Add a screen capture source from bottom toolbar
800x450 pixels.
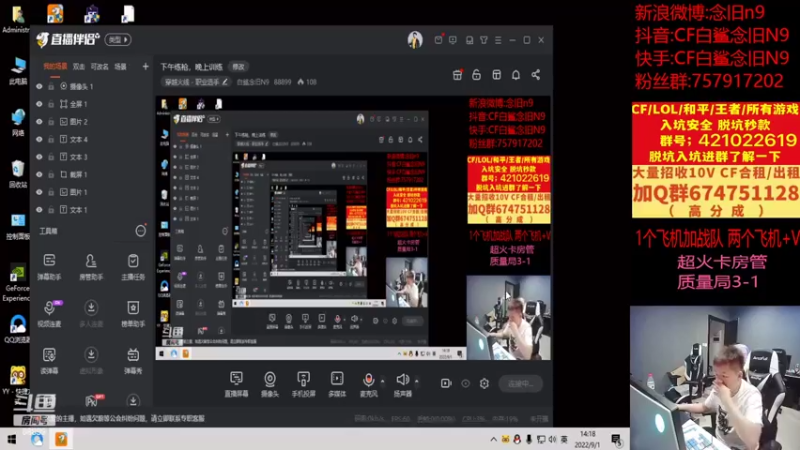point(236,384)
